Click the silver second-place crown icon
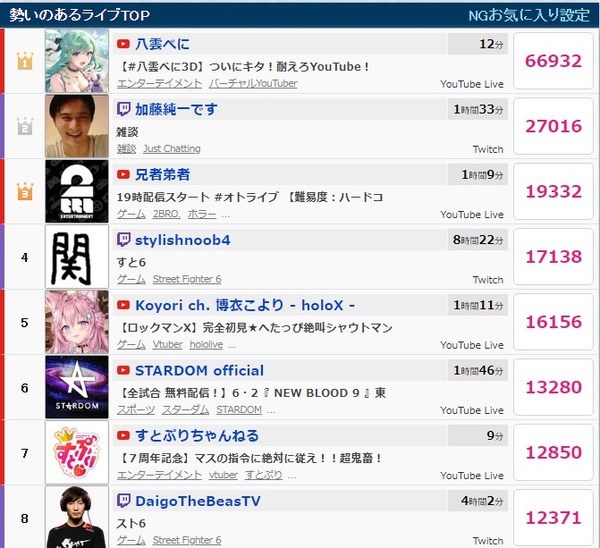Viewport: 600px width, 548px height. (25, 126)
